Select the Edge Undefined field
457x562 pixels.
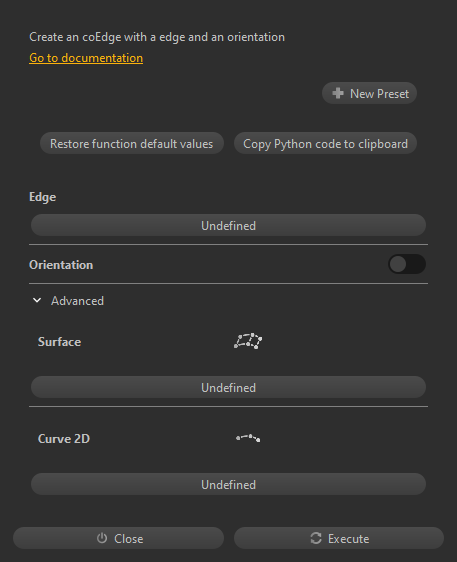(x=228, y=225)
